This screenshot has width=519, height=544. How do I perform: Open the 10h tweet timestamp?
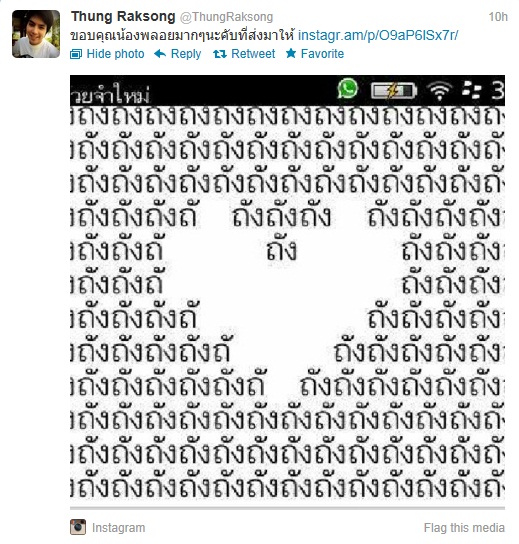click(x=498, y=17)
